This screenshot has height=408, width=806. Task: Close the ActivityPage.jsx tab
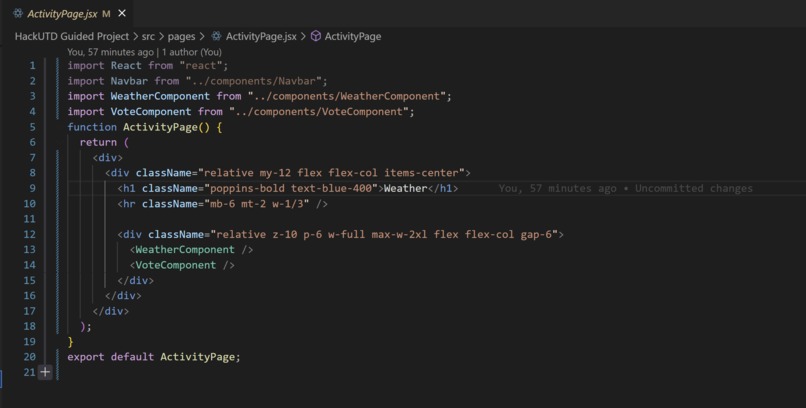[x=122, y=13]
